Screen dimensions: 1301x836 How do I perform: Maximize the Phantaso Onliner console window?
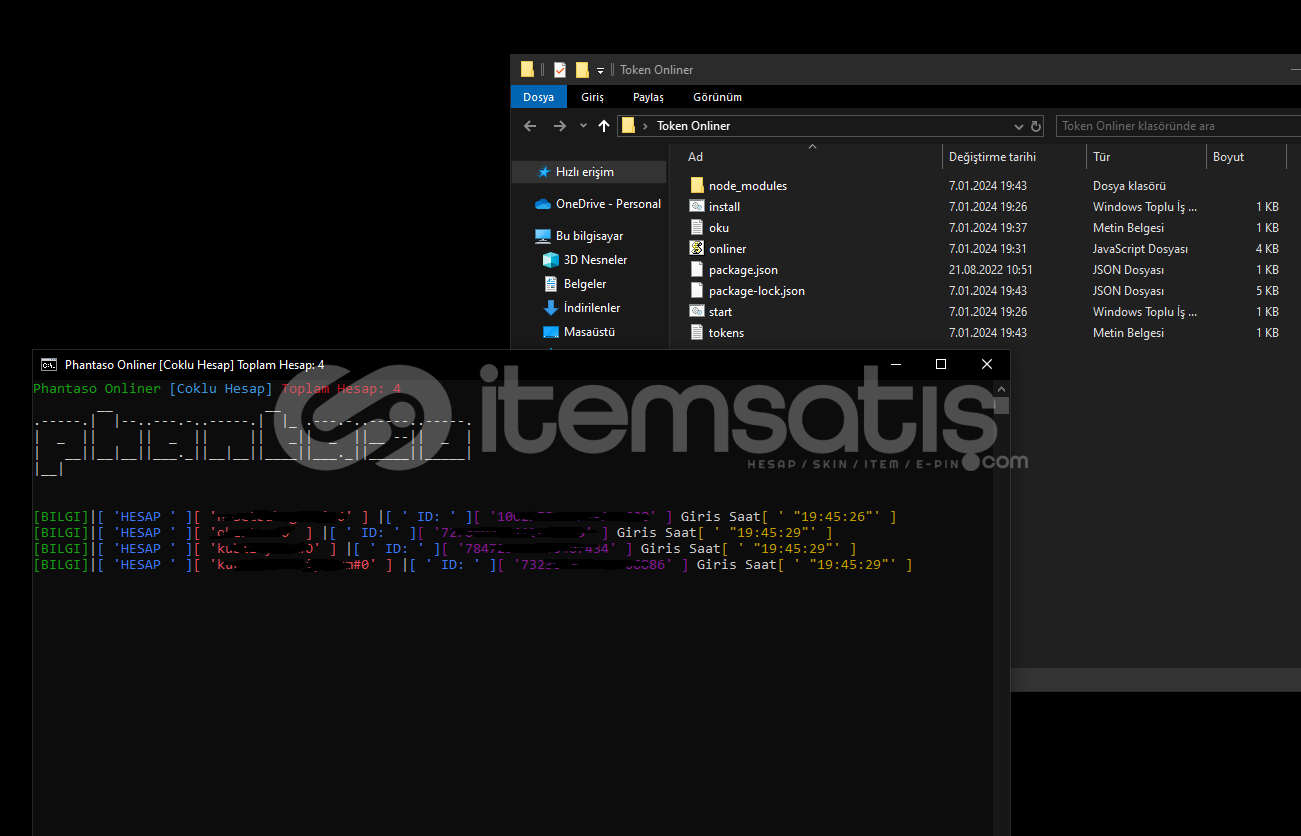coord(941,365)
